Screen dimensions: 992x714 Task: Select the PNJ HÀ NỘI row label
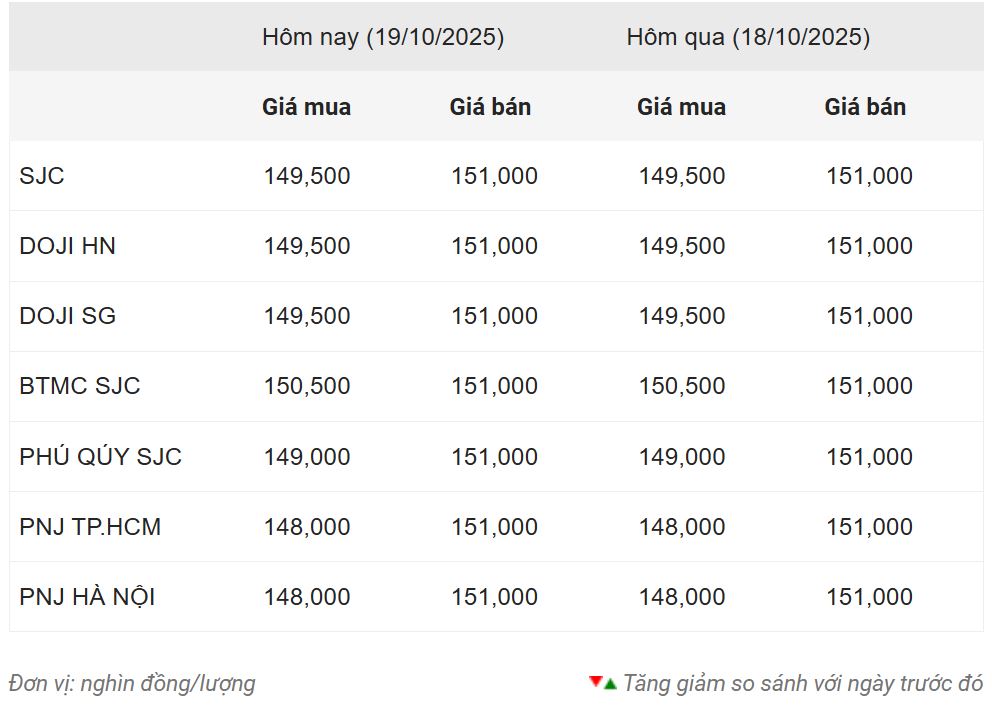(87, 597)
